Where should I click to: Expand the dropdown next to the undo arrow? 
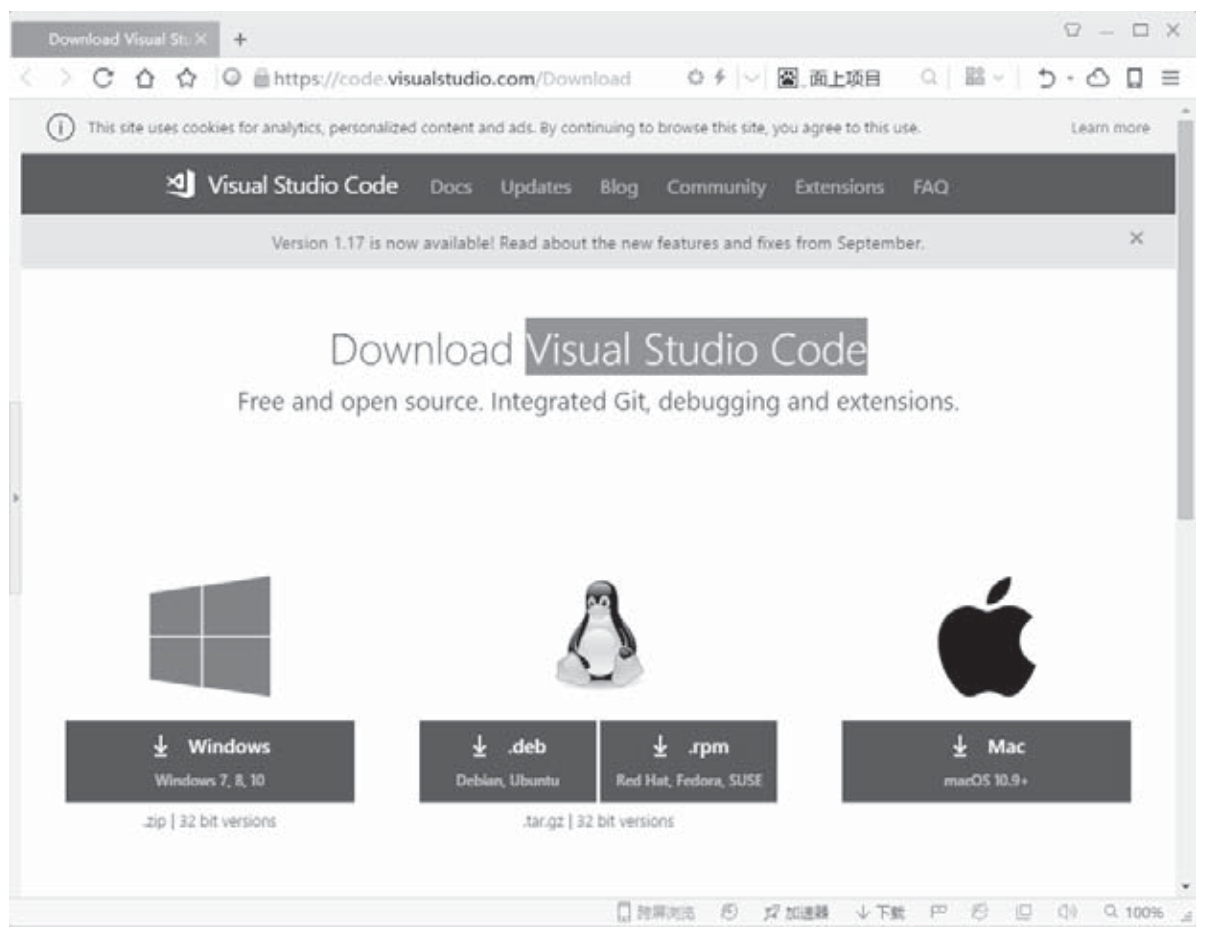[1070, 79]
